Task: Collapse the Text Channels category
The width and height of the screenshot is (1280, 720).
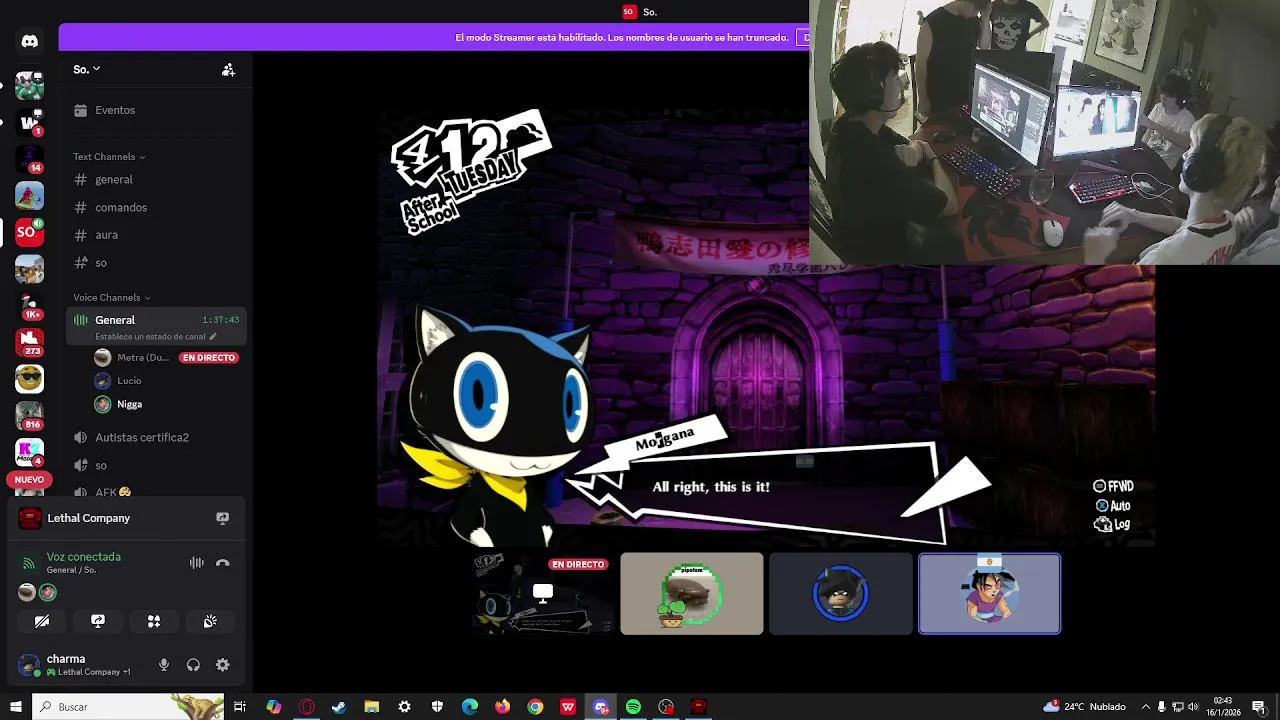Action: click(x=109, y=157)
